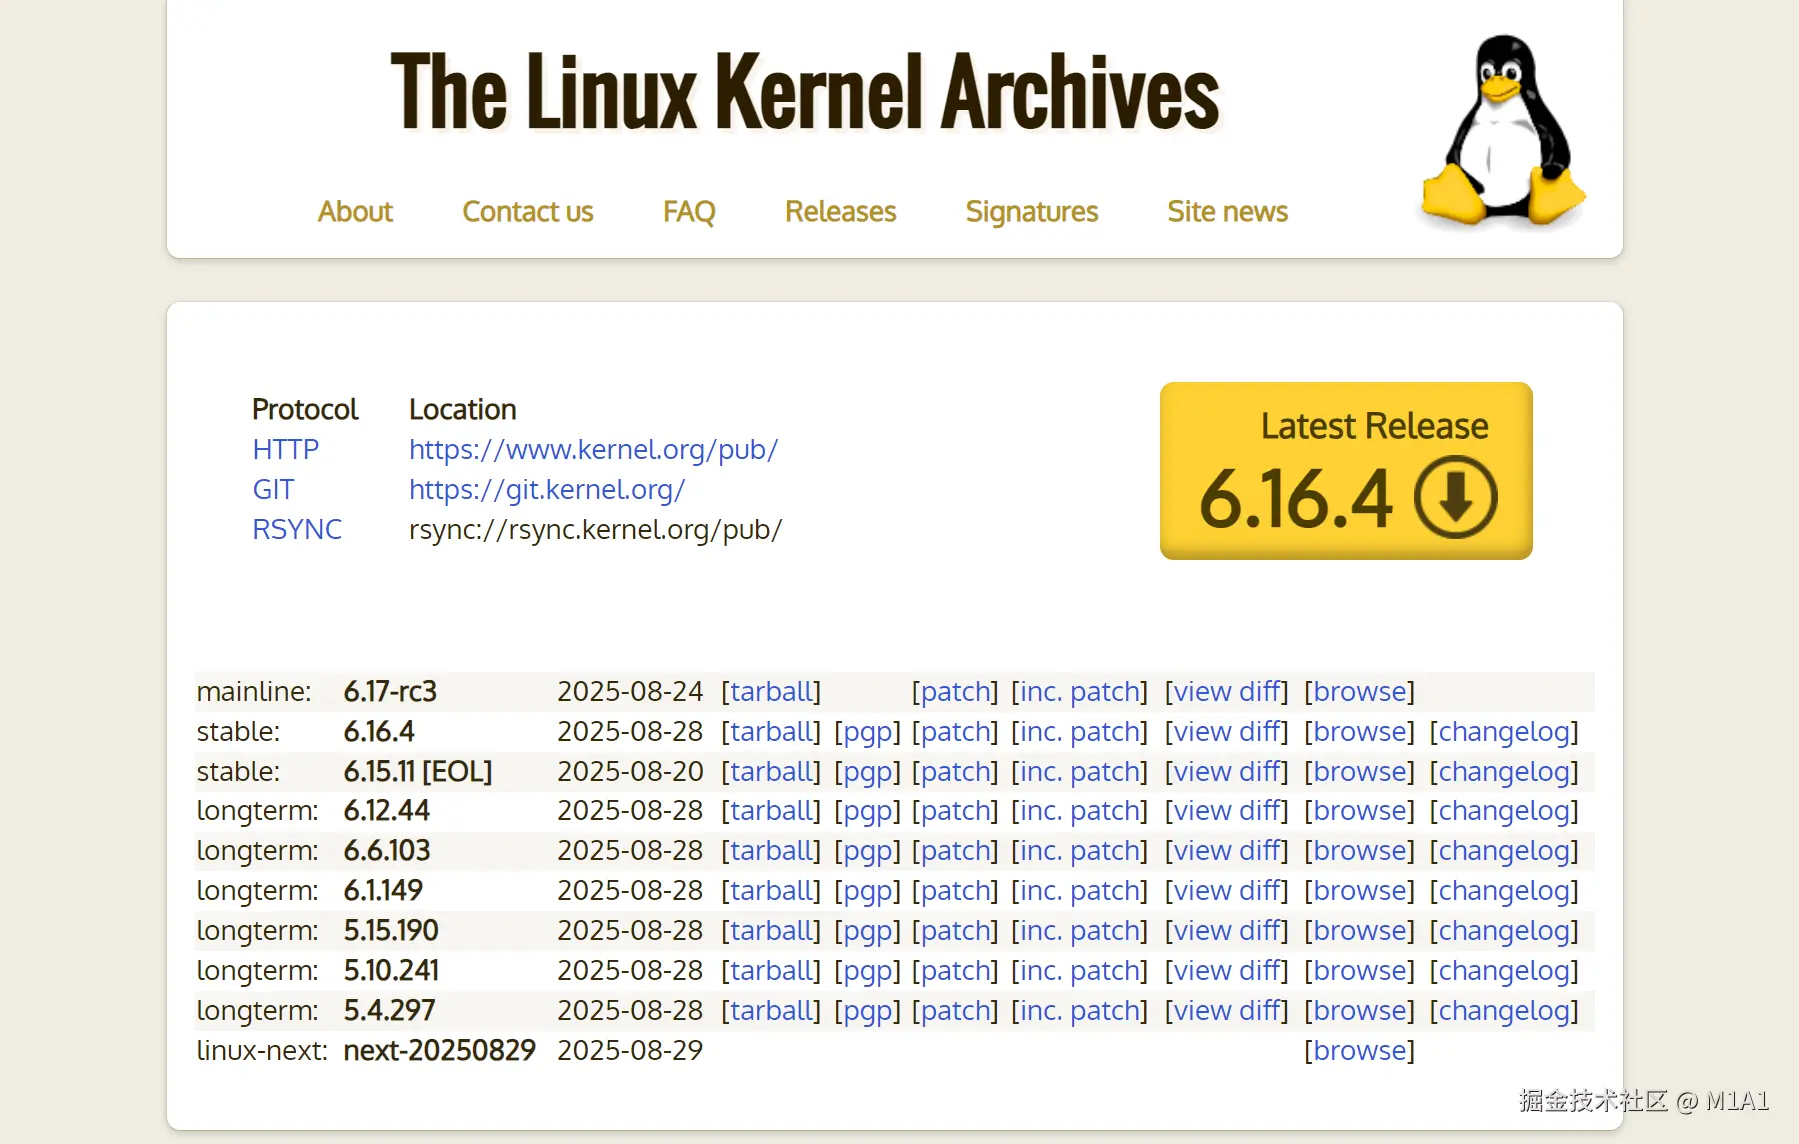Open changelog for longterm 5.15.190
This screenshot has width=1799, height=1144.
[x=1504, y=932]
